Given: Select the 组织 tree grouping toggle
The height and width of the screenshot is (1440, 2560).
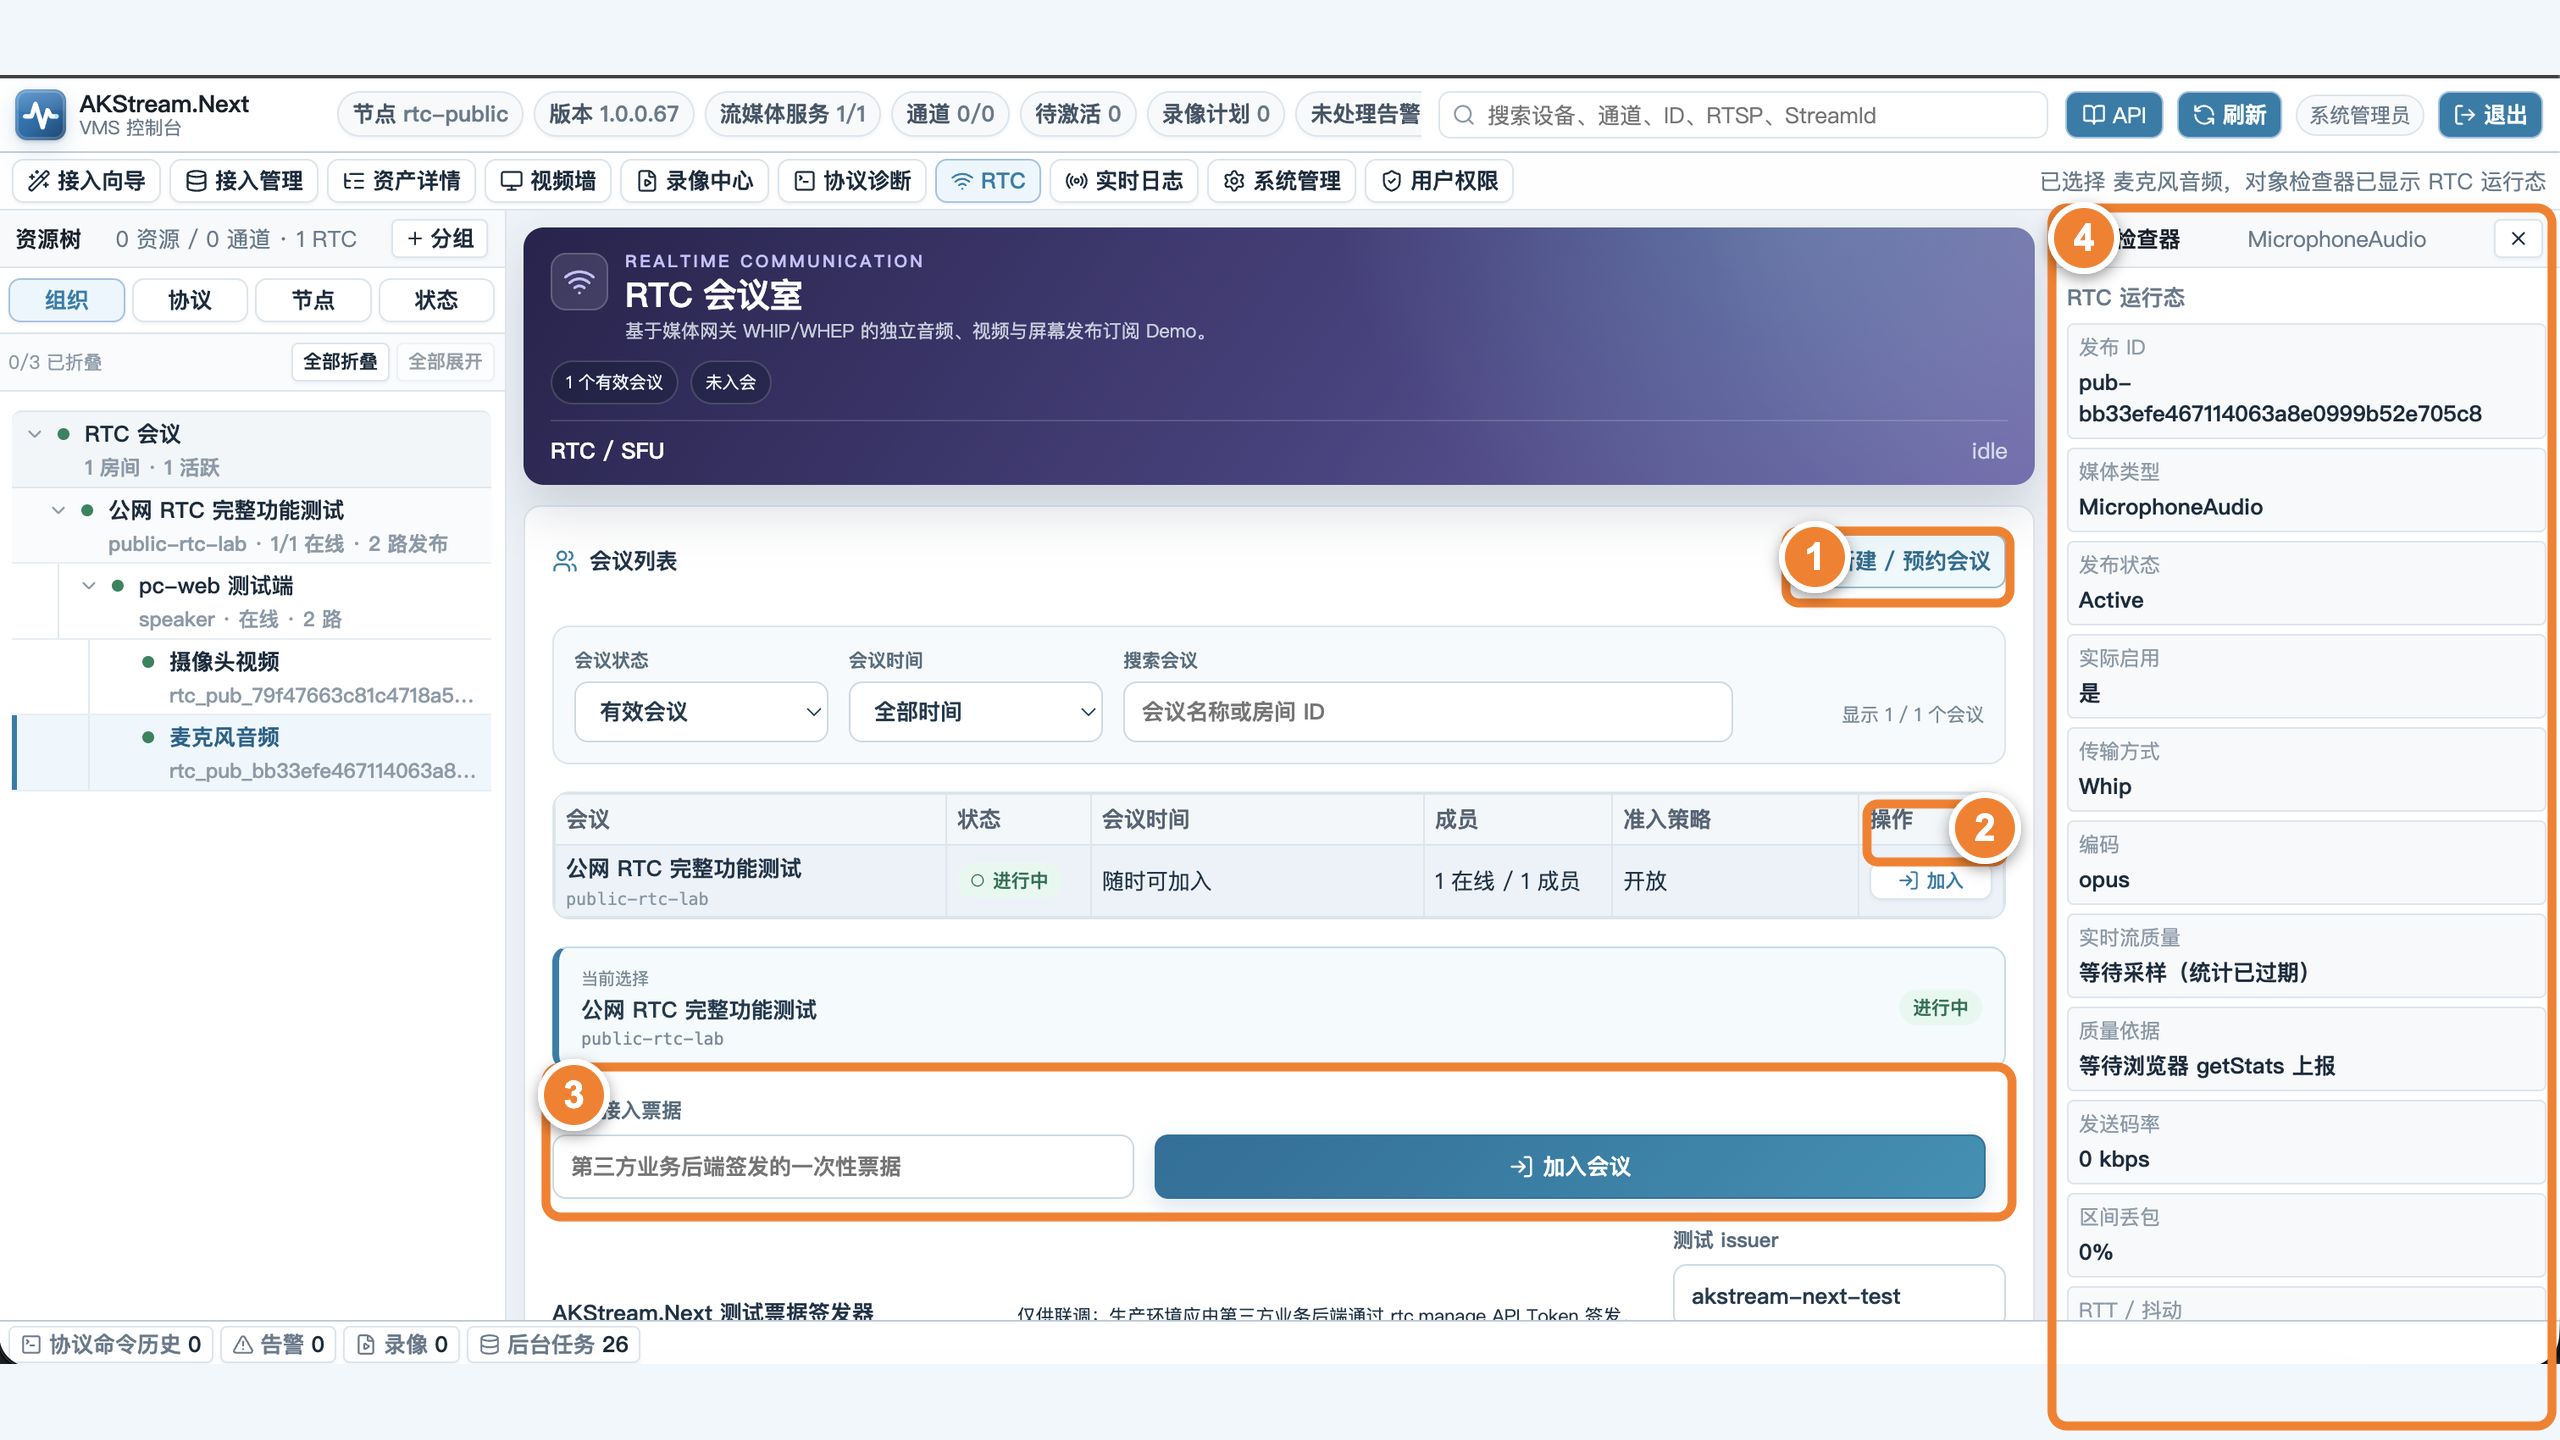Looking at the screenshot, I should (x=67, y=300).
